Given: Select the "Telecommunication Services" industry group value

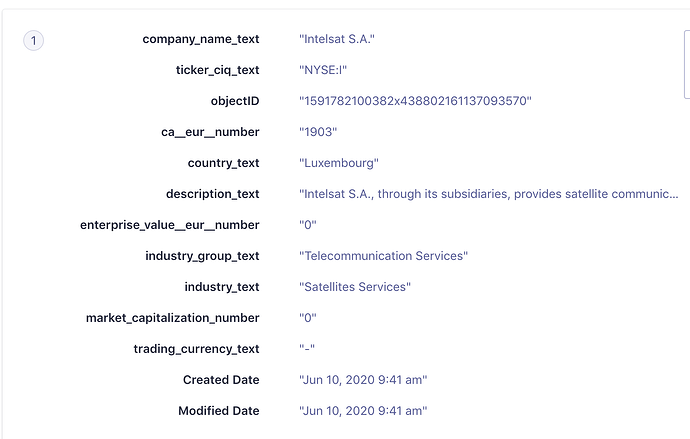Looking at the screenshot, I should (384, 256).
